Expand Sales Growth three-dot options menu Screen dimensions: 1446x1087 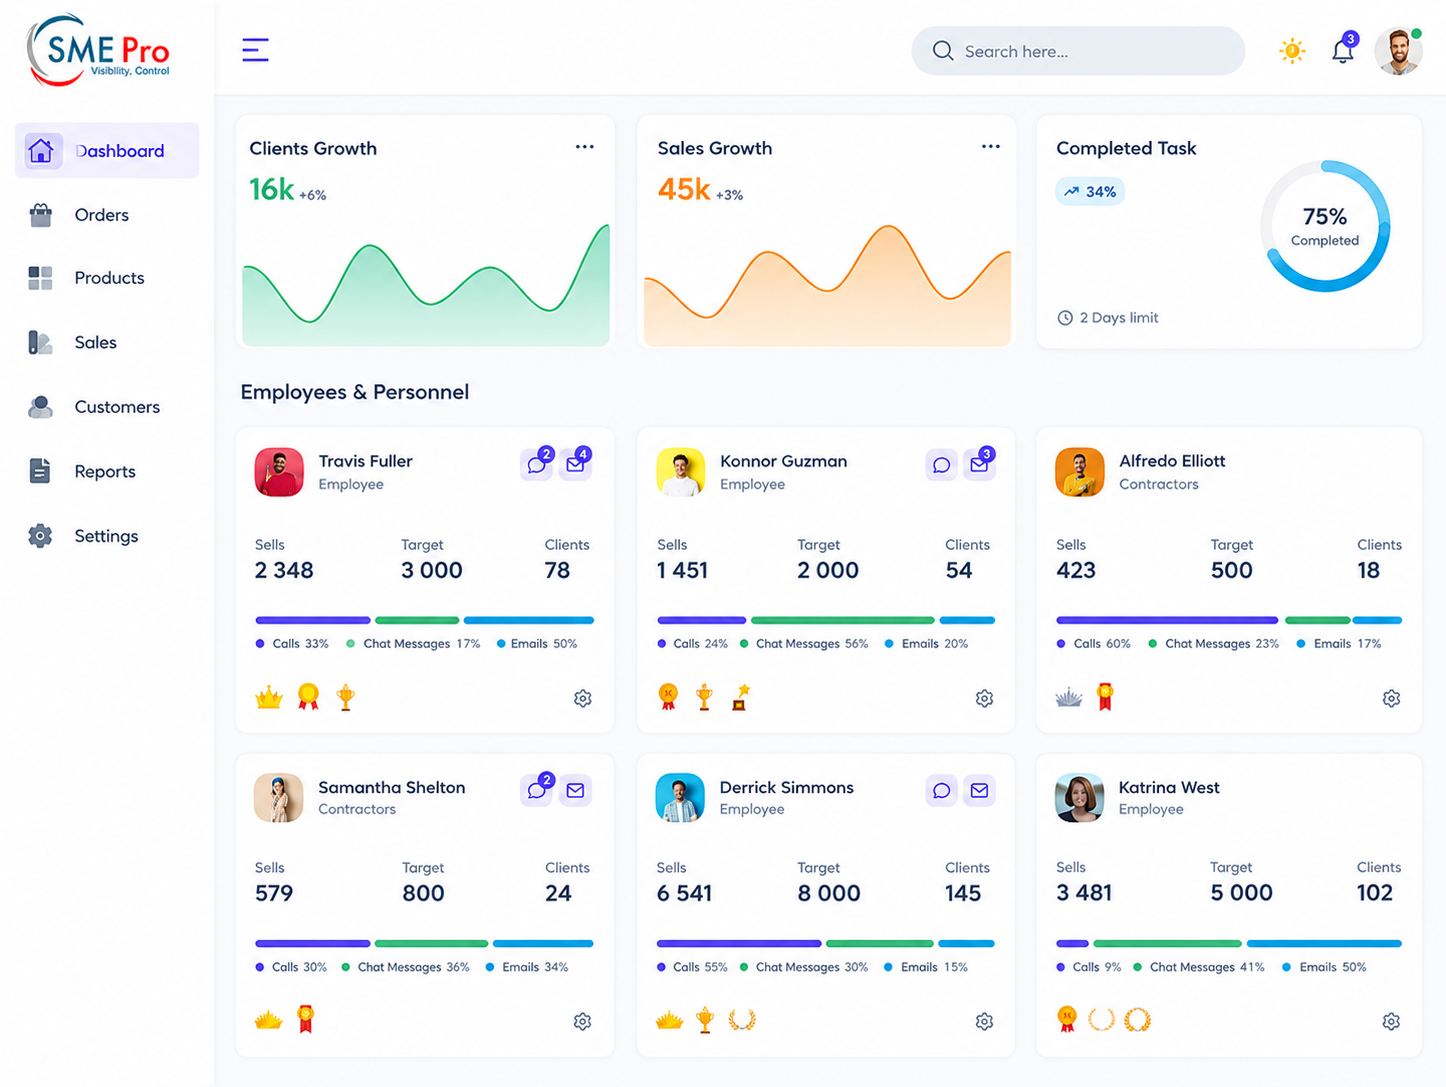[x=991, y=147]
